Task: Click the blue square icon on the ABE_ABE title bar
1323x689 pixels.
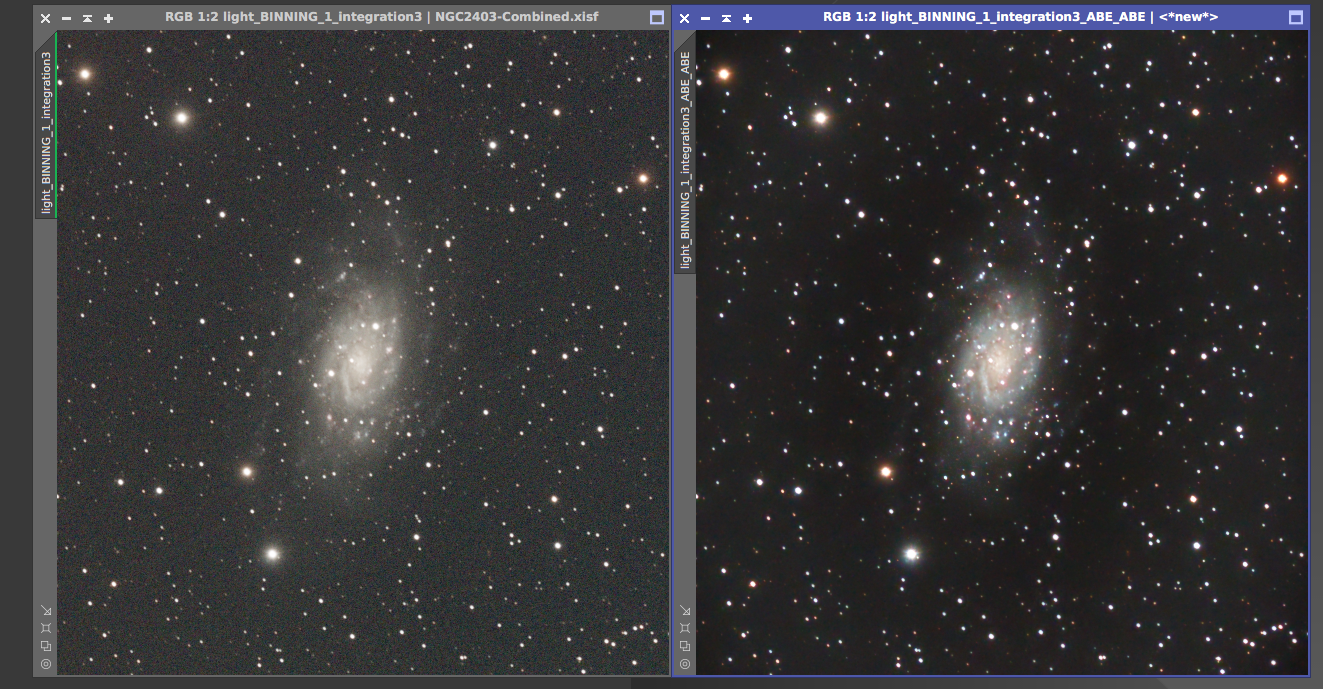Action: click(x=1295, y=18)
